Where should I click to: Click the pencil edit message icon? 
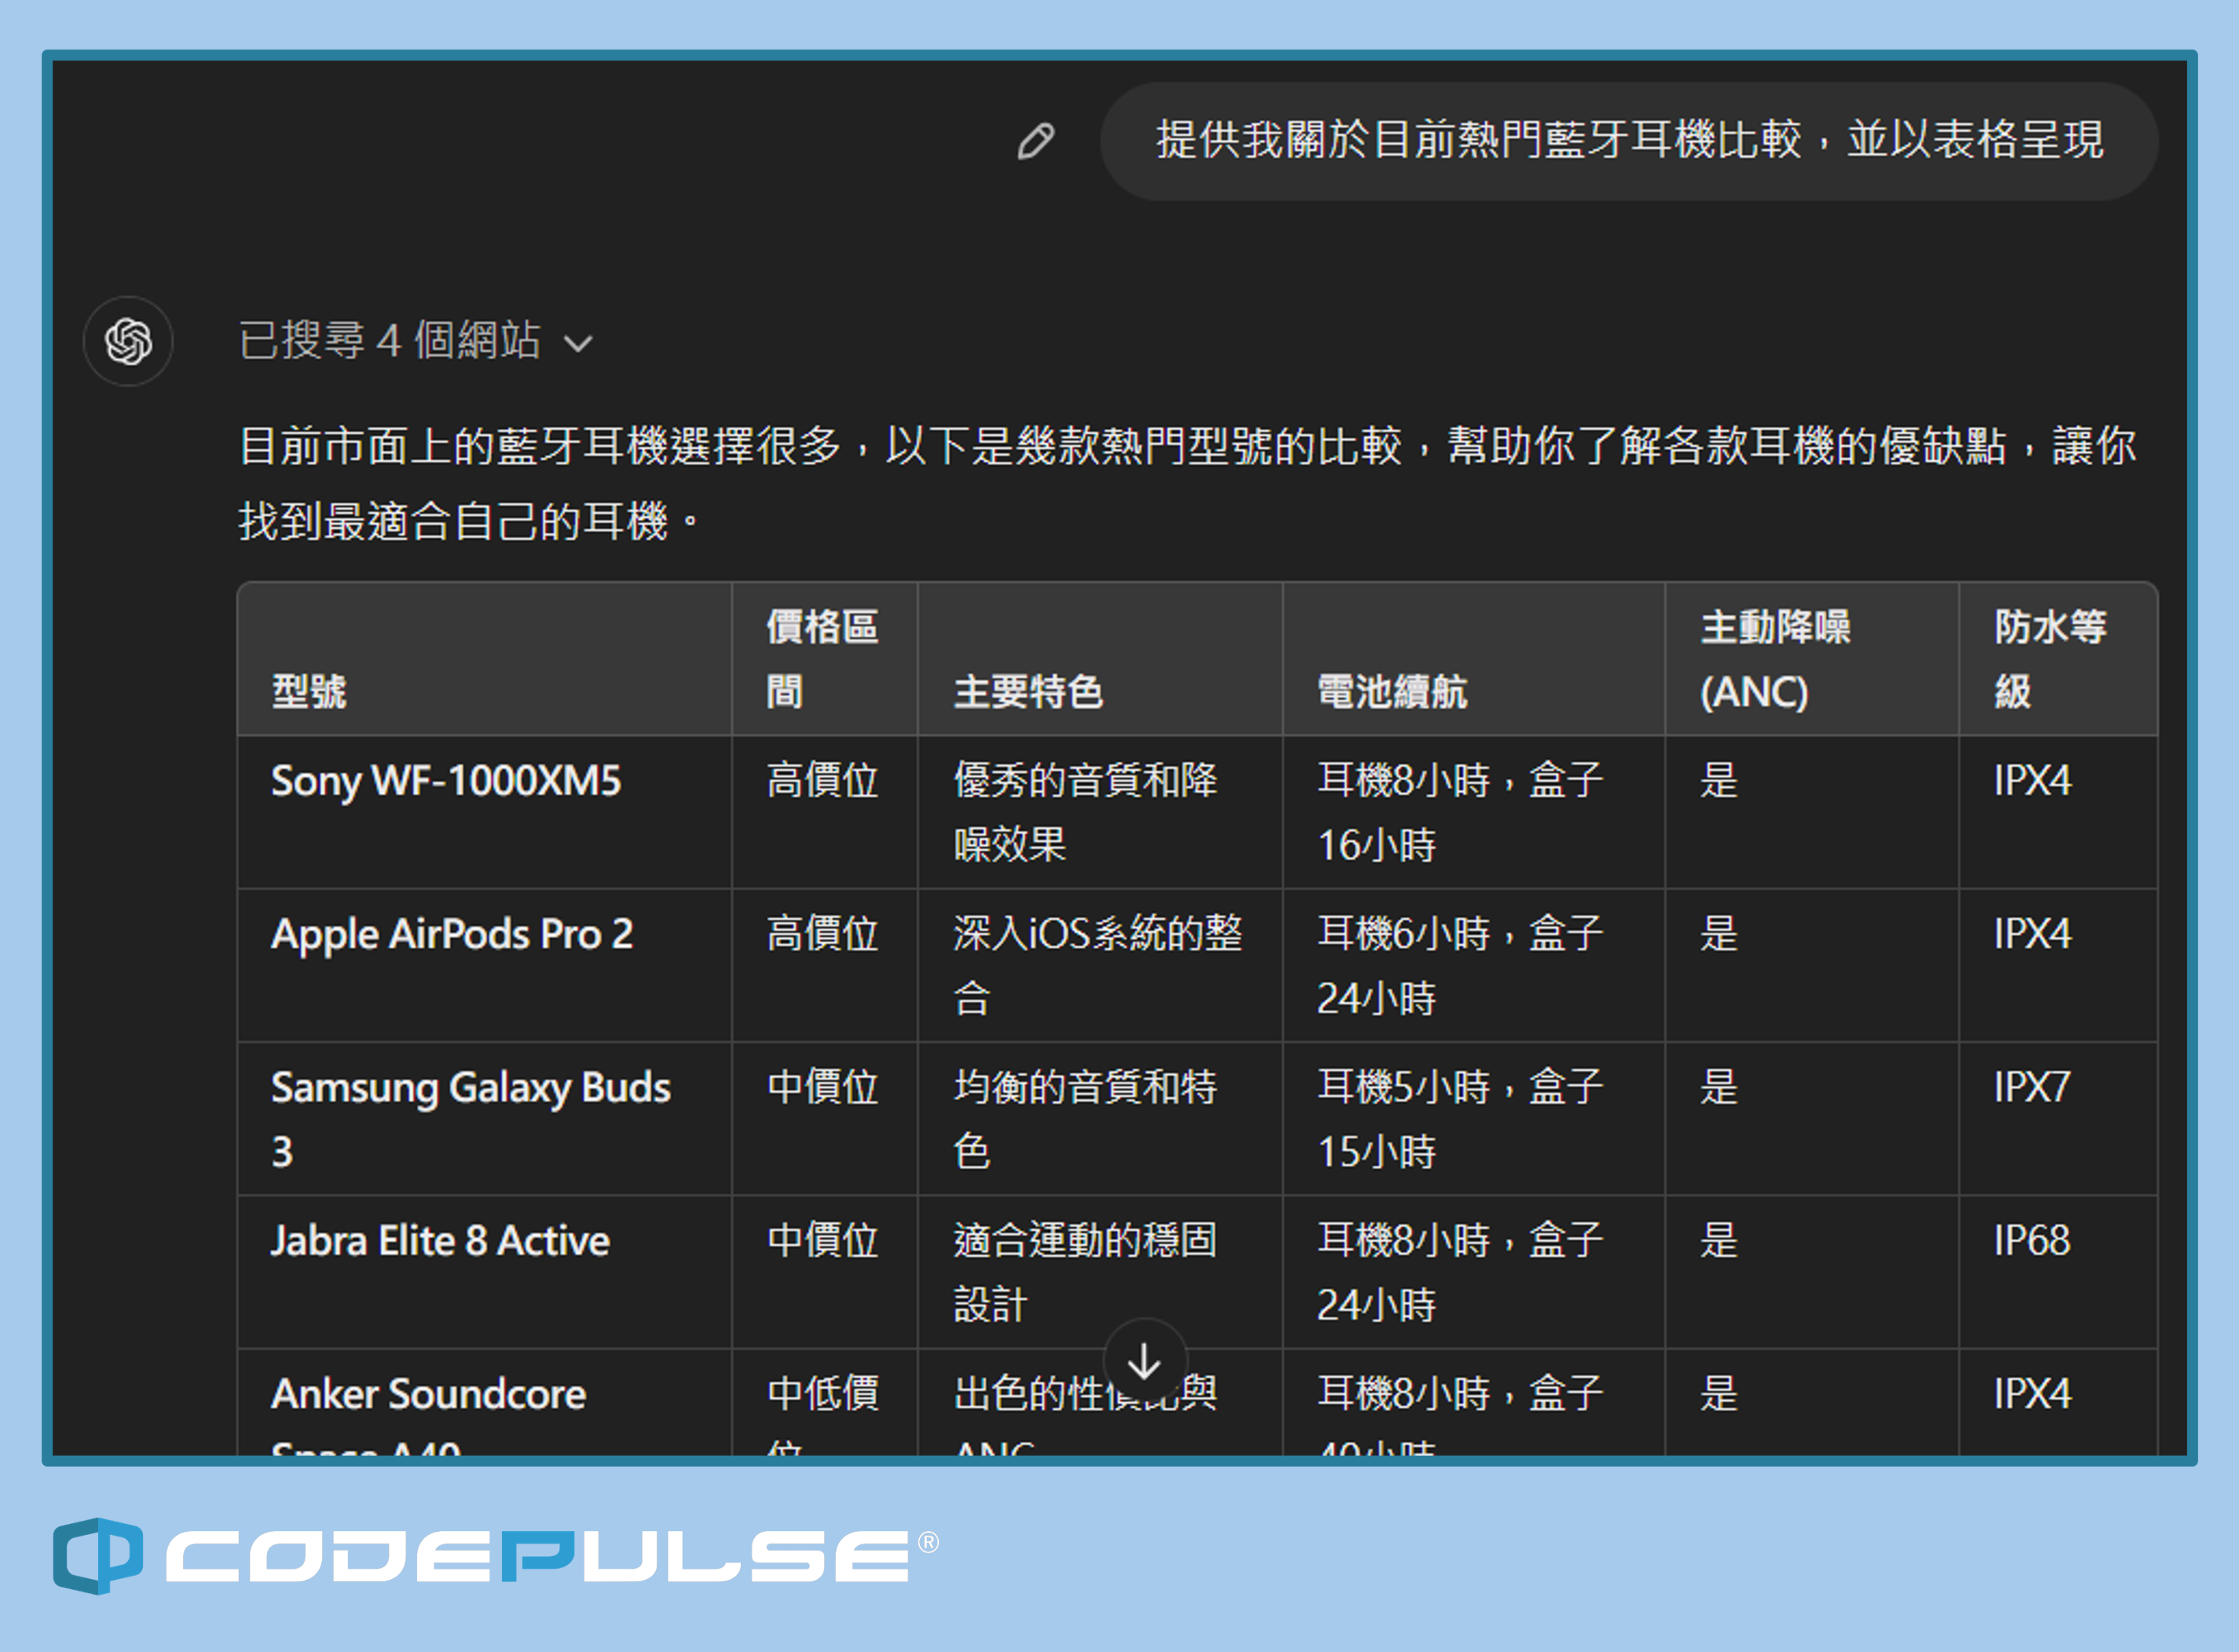click(x=1036, y=141)
